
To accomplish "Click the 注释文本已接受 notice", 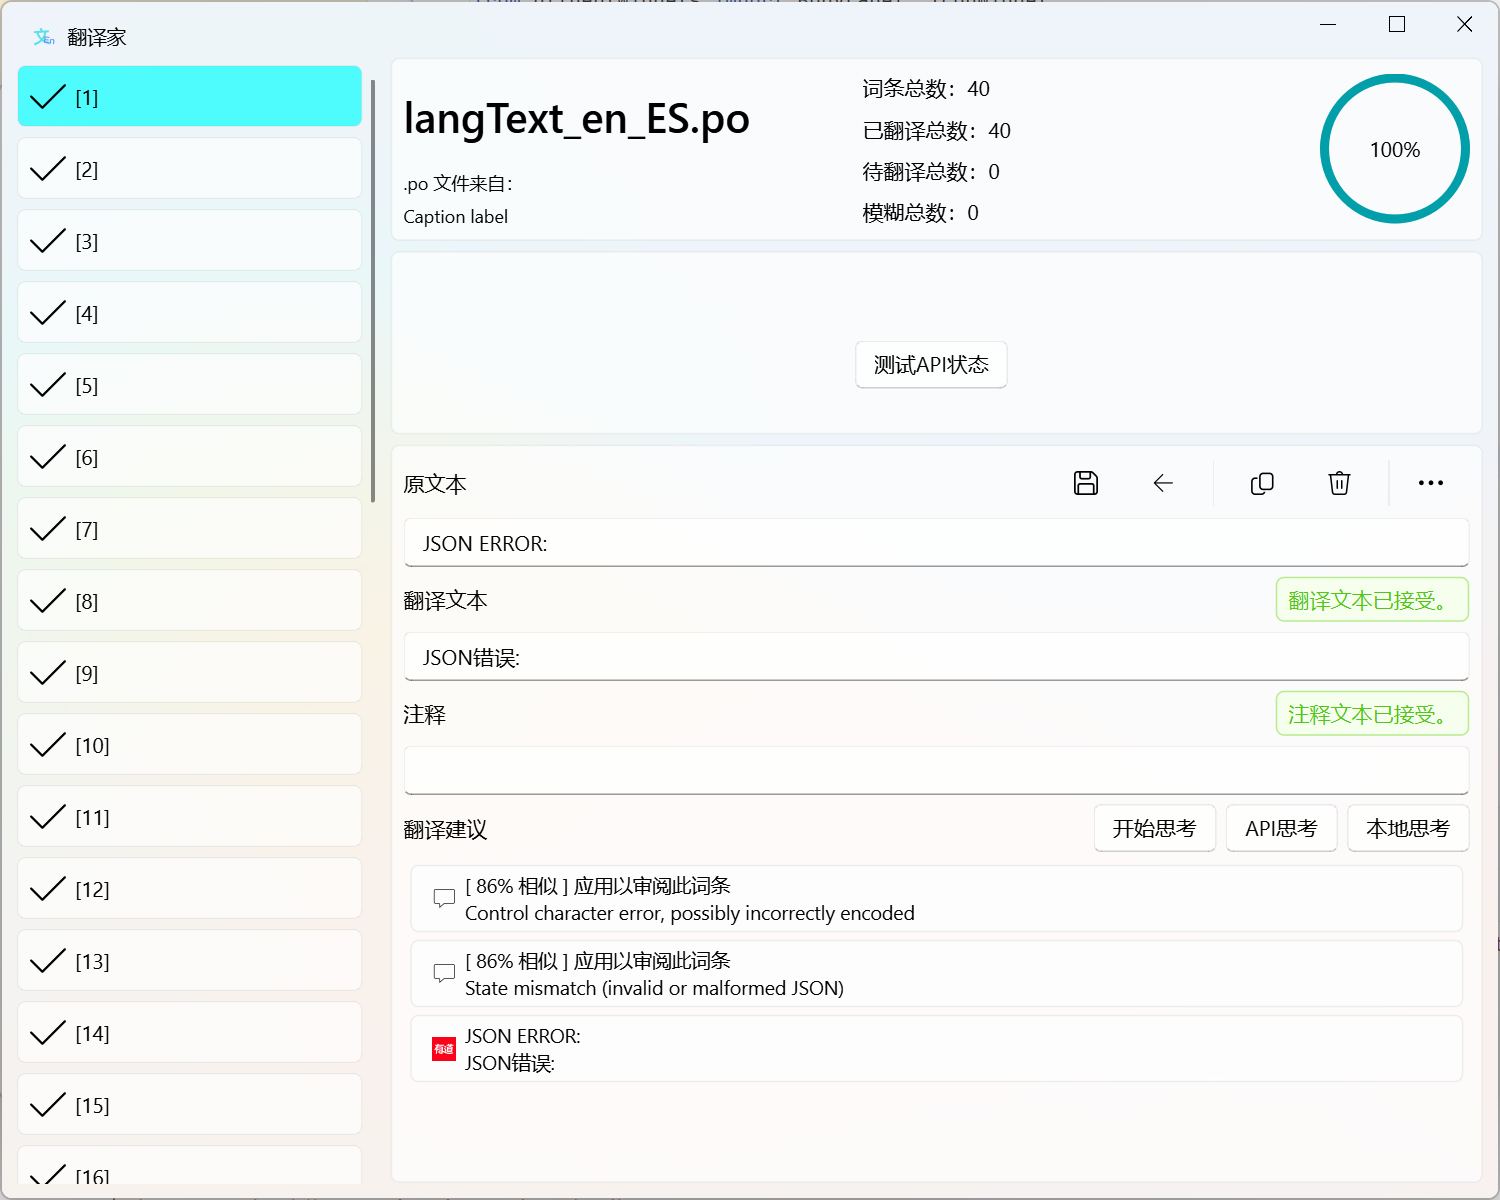I will pos(1372,714).
